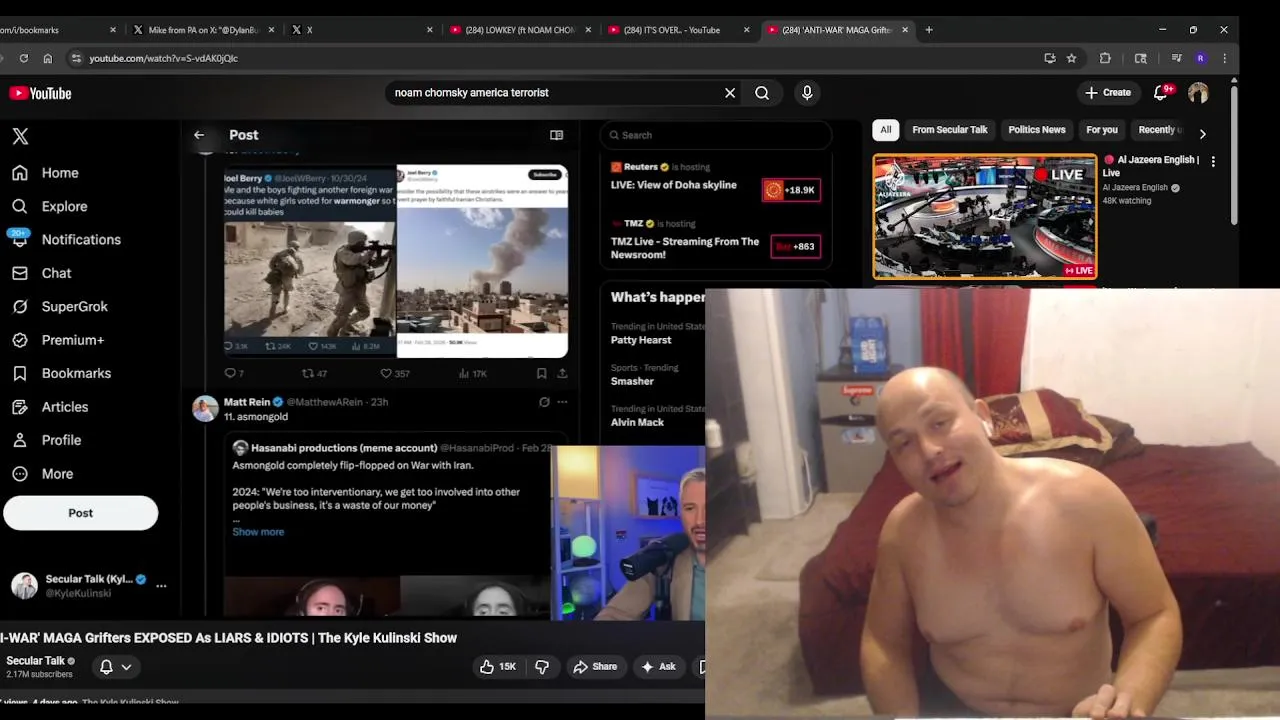Bookmark this page with the star icon
1280x720 pixels.
click(1071, 58)
